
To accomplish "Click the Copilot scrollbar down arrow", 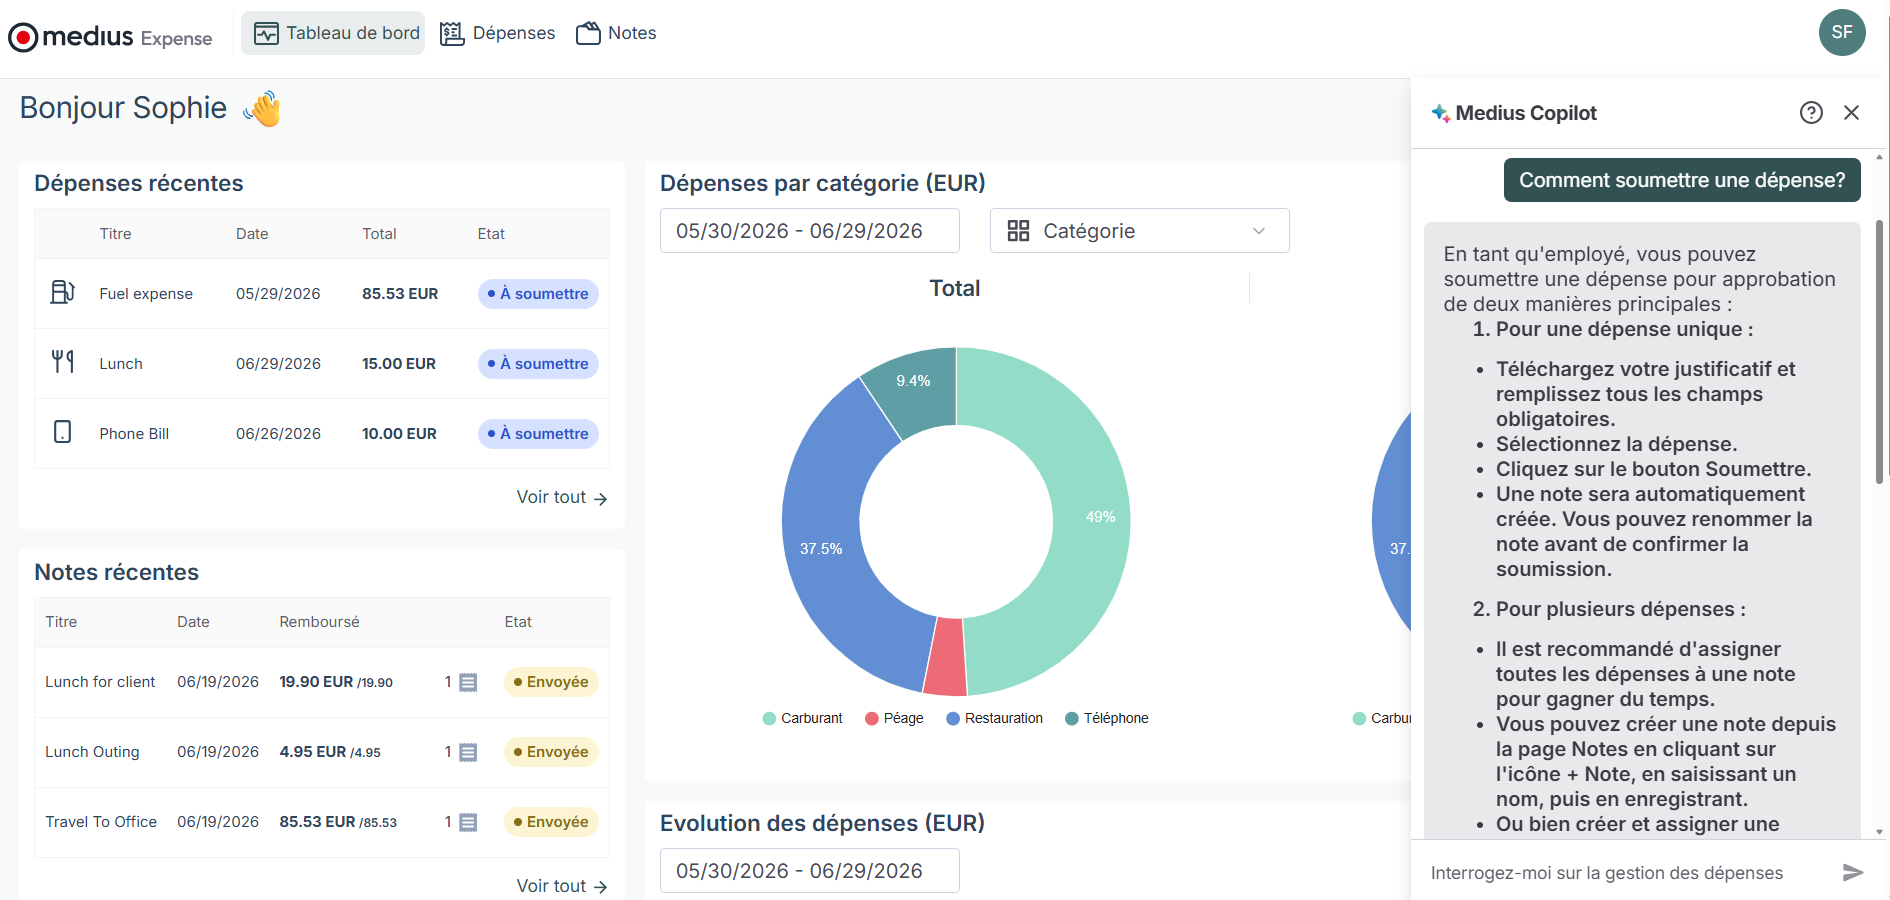I will 1880,832.
